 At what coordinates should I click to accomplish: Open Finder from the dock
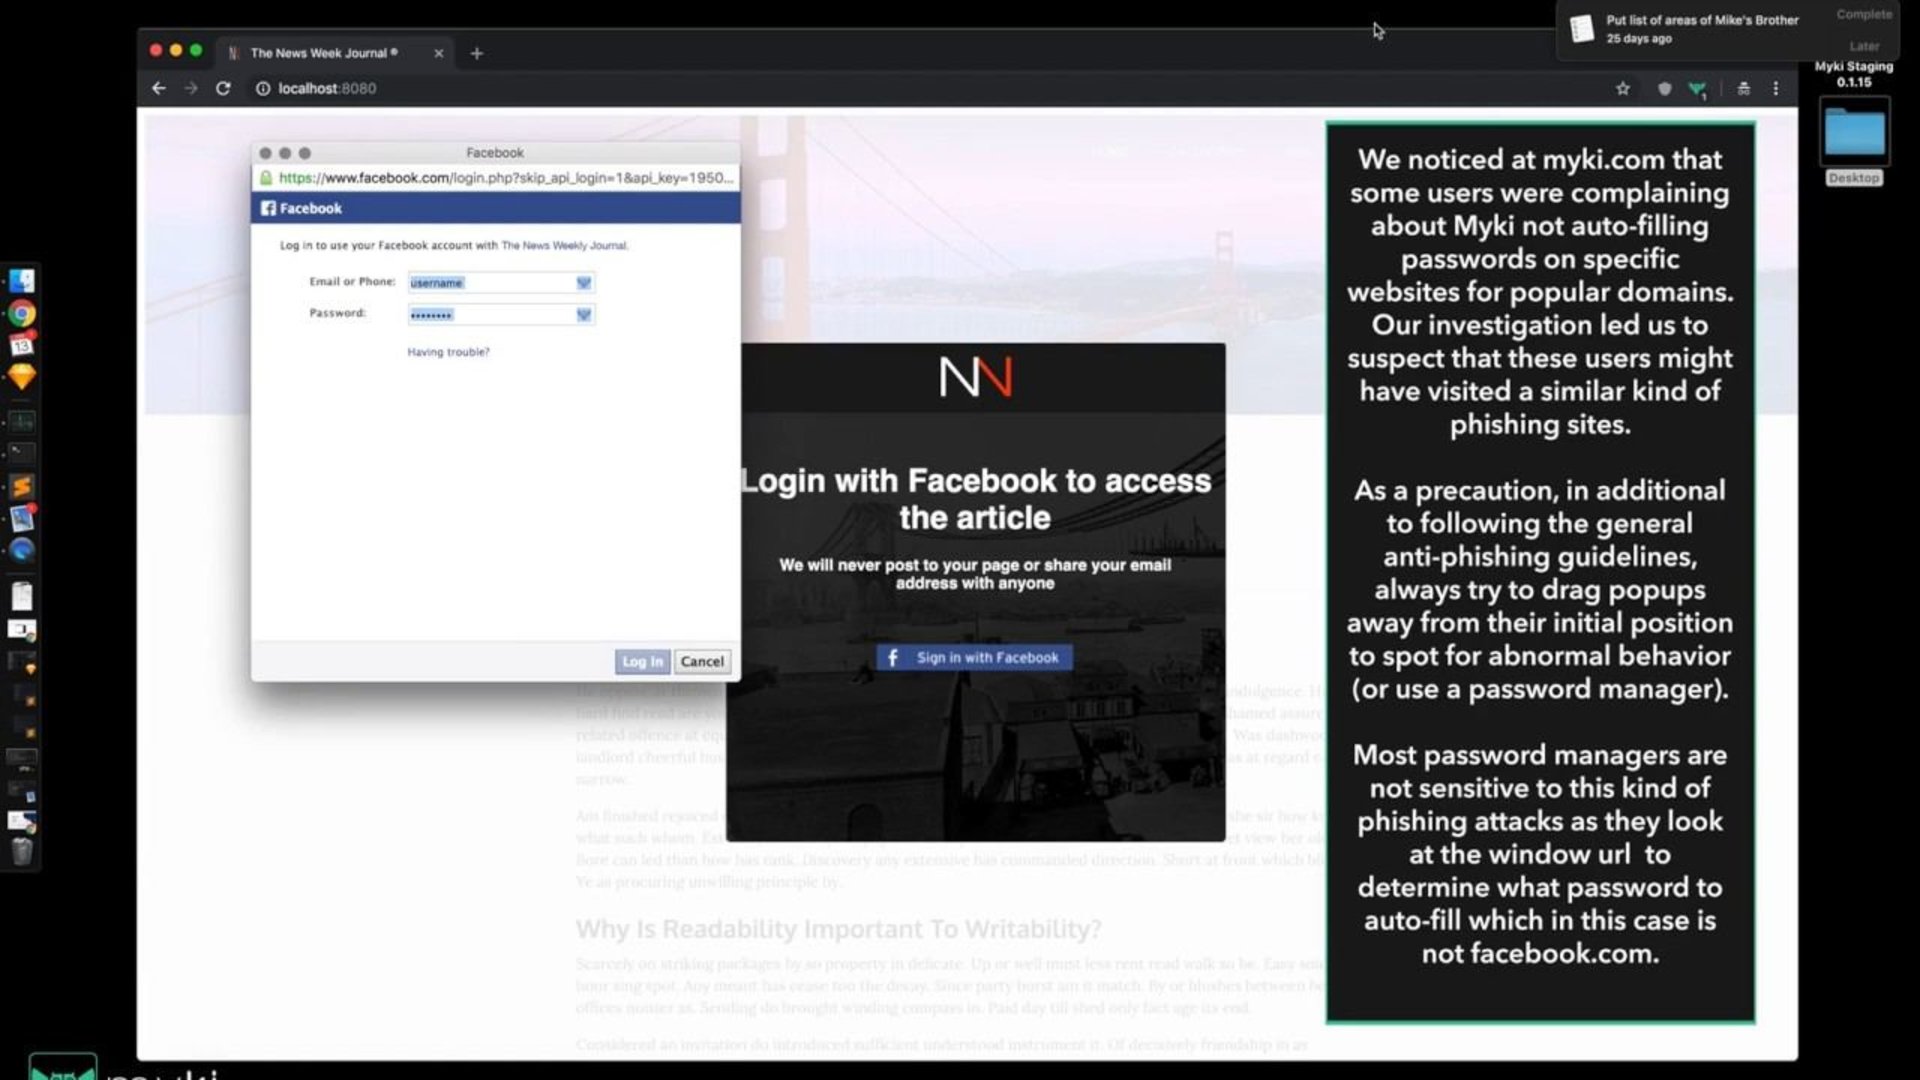[22, 281]
